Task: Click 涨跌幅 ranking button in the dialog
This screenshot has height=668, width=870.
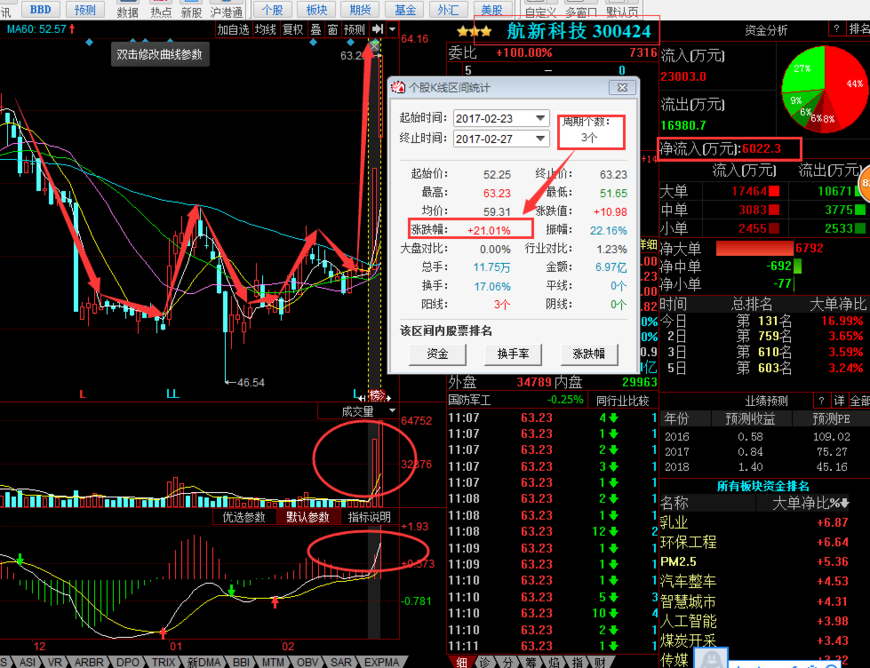Action: 589,354
